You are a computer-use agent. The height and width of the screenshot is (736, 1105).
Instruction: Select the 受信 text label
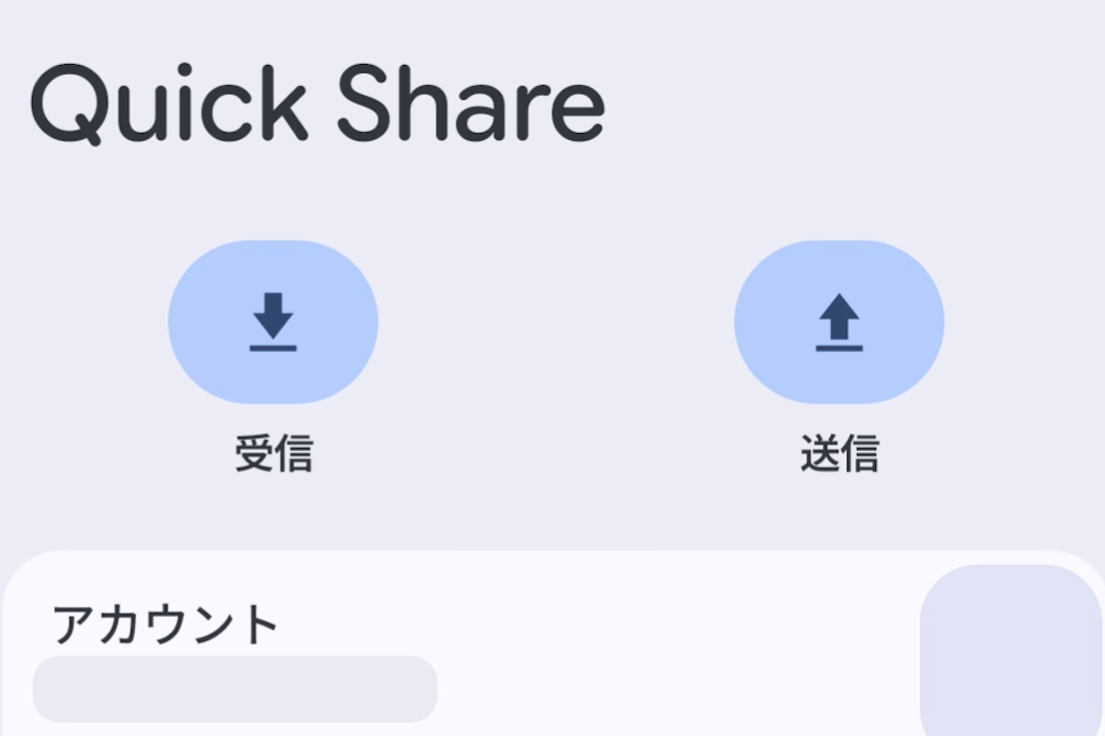[x=273, y=454]
